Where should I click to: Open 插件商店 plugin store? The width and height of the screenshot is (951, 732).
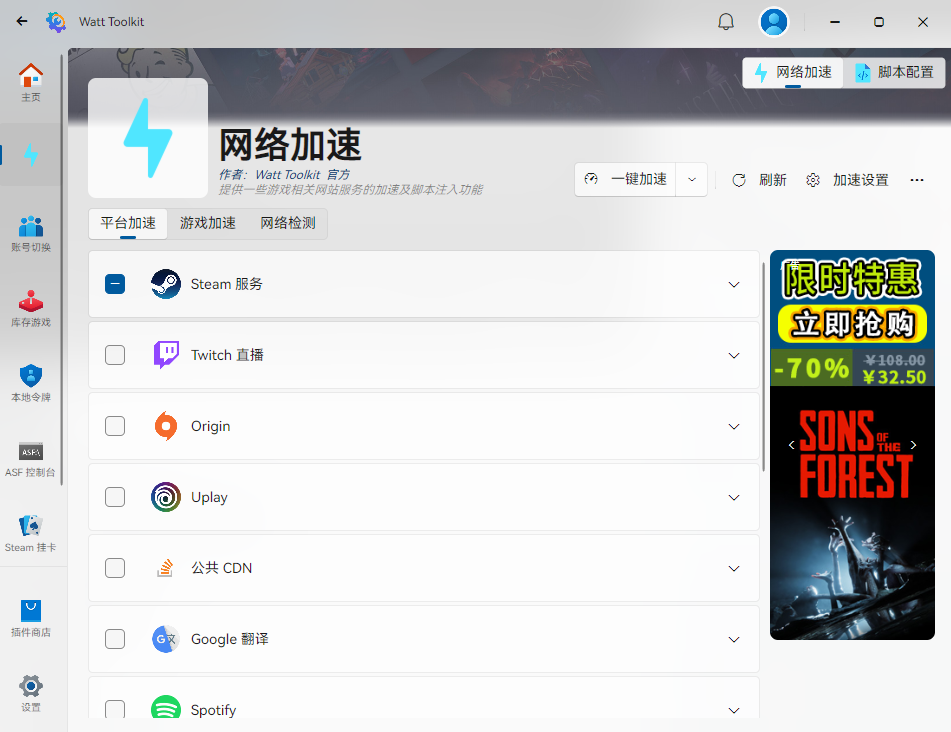(30, 619)
